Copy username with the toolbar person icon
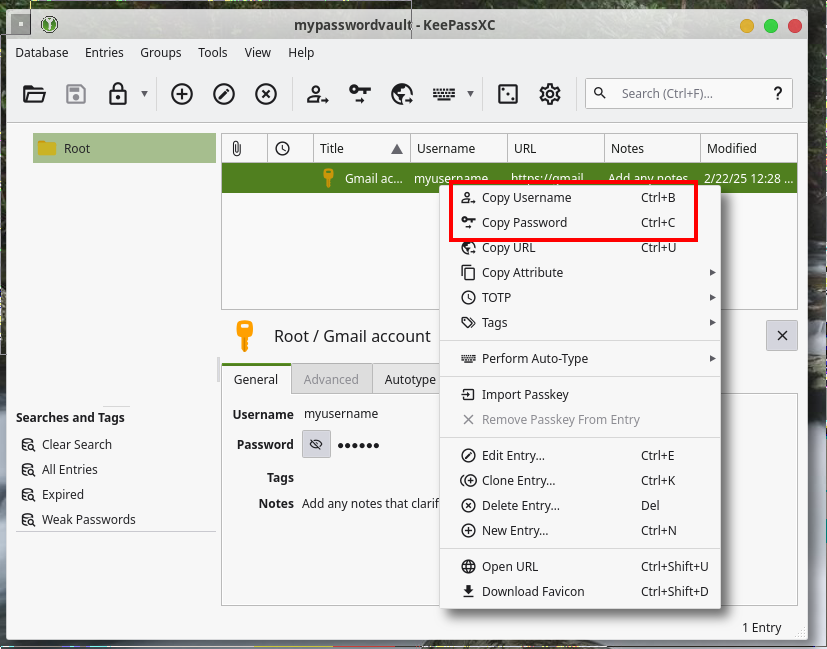 (318, 94)
